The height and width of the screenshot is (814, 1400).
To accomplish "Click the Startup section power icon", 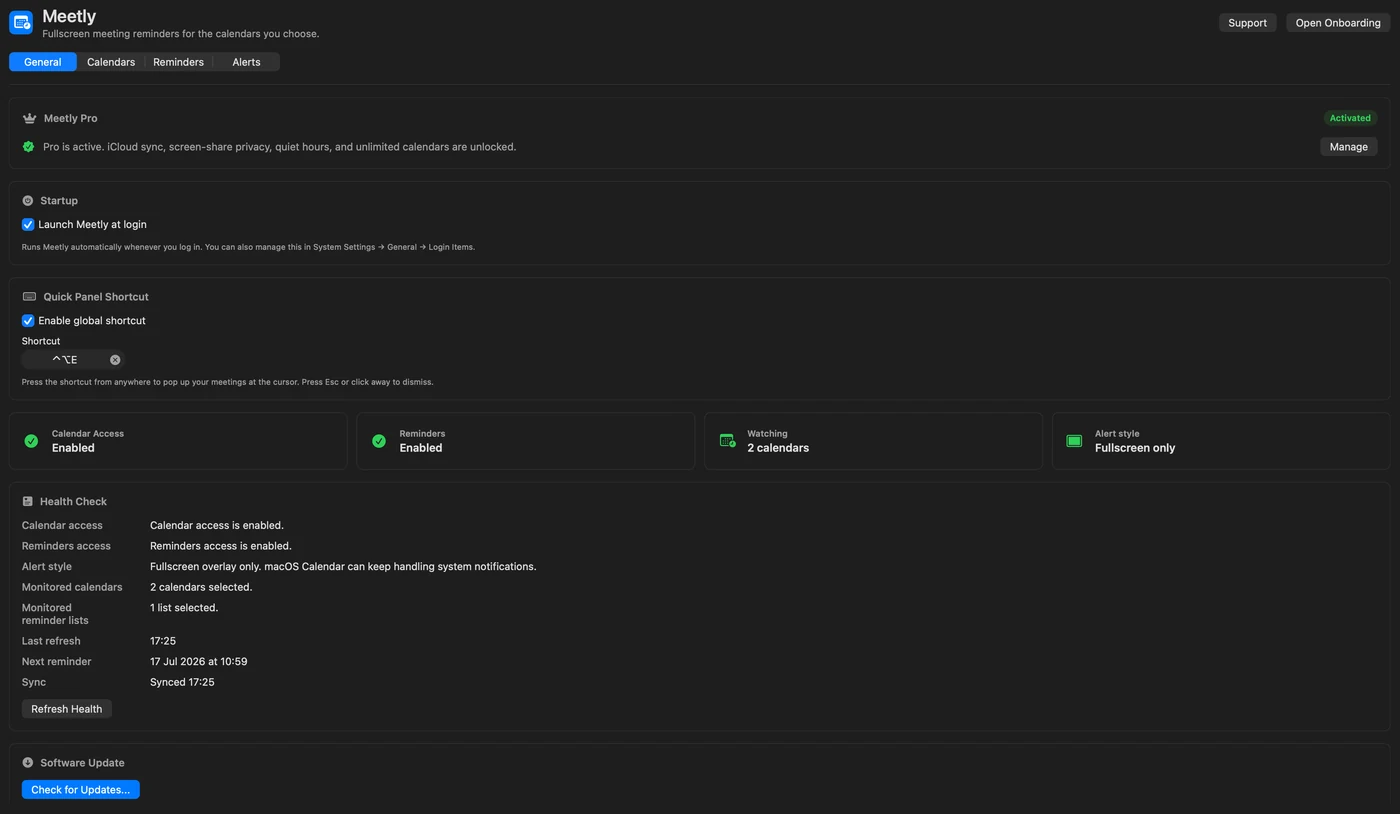I will (x=28, y=201).
